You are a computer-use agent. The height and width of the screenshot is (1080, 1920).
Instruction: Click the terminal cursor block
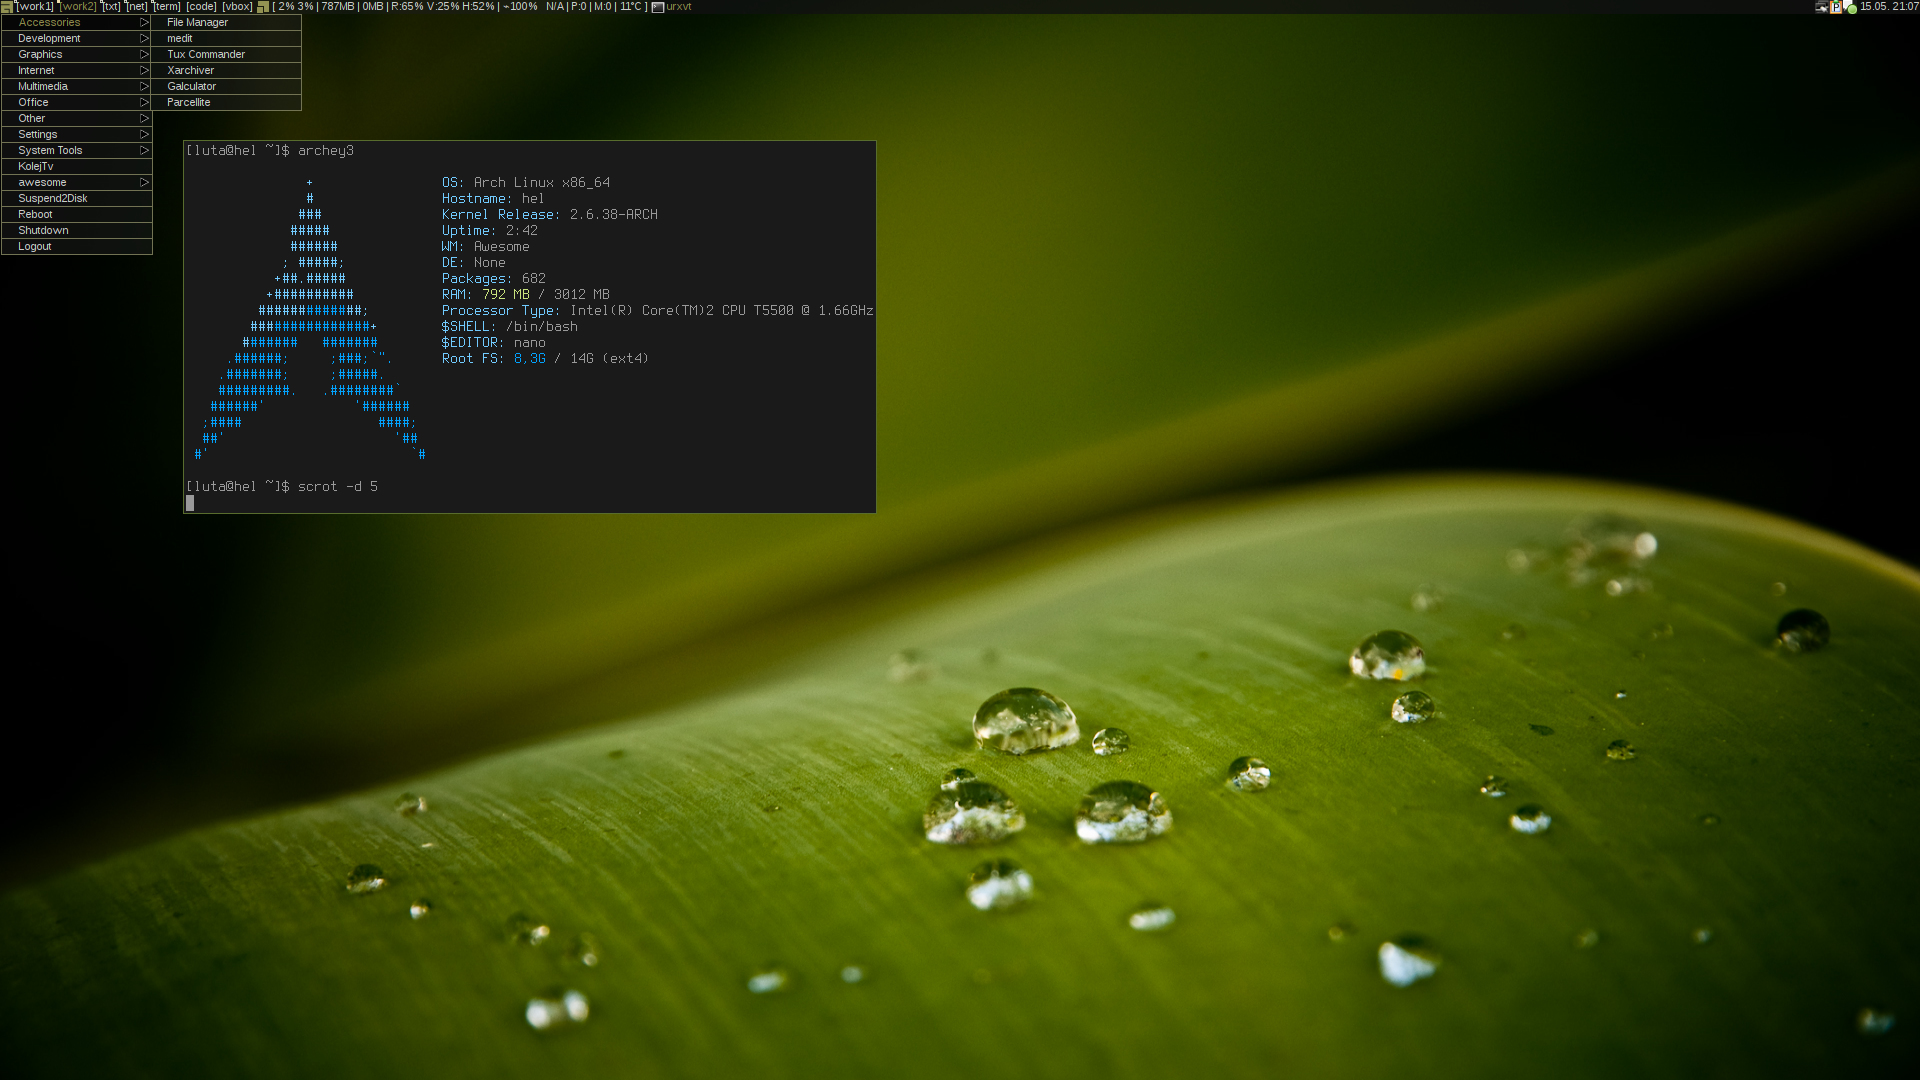pyautogui.click(x=190, y=503)
